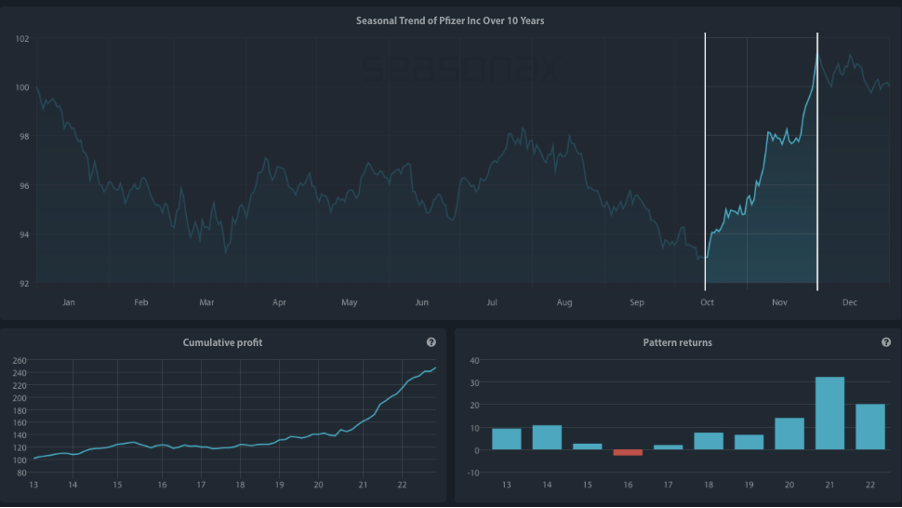Click the highlighted seasonal peak in November
The image size is (902, 508).
(817, 54)
